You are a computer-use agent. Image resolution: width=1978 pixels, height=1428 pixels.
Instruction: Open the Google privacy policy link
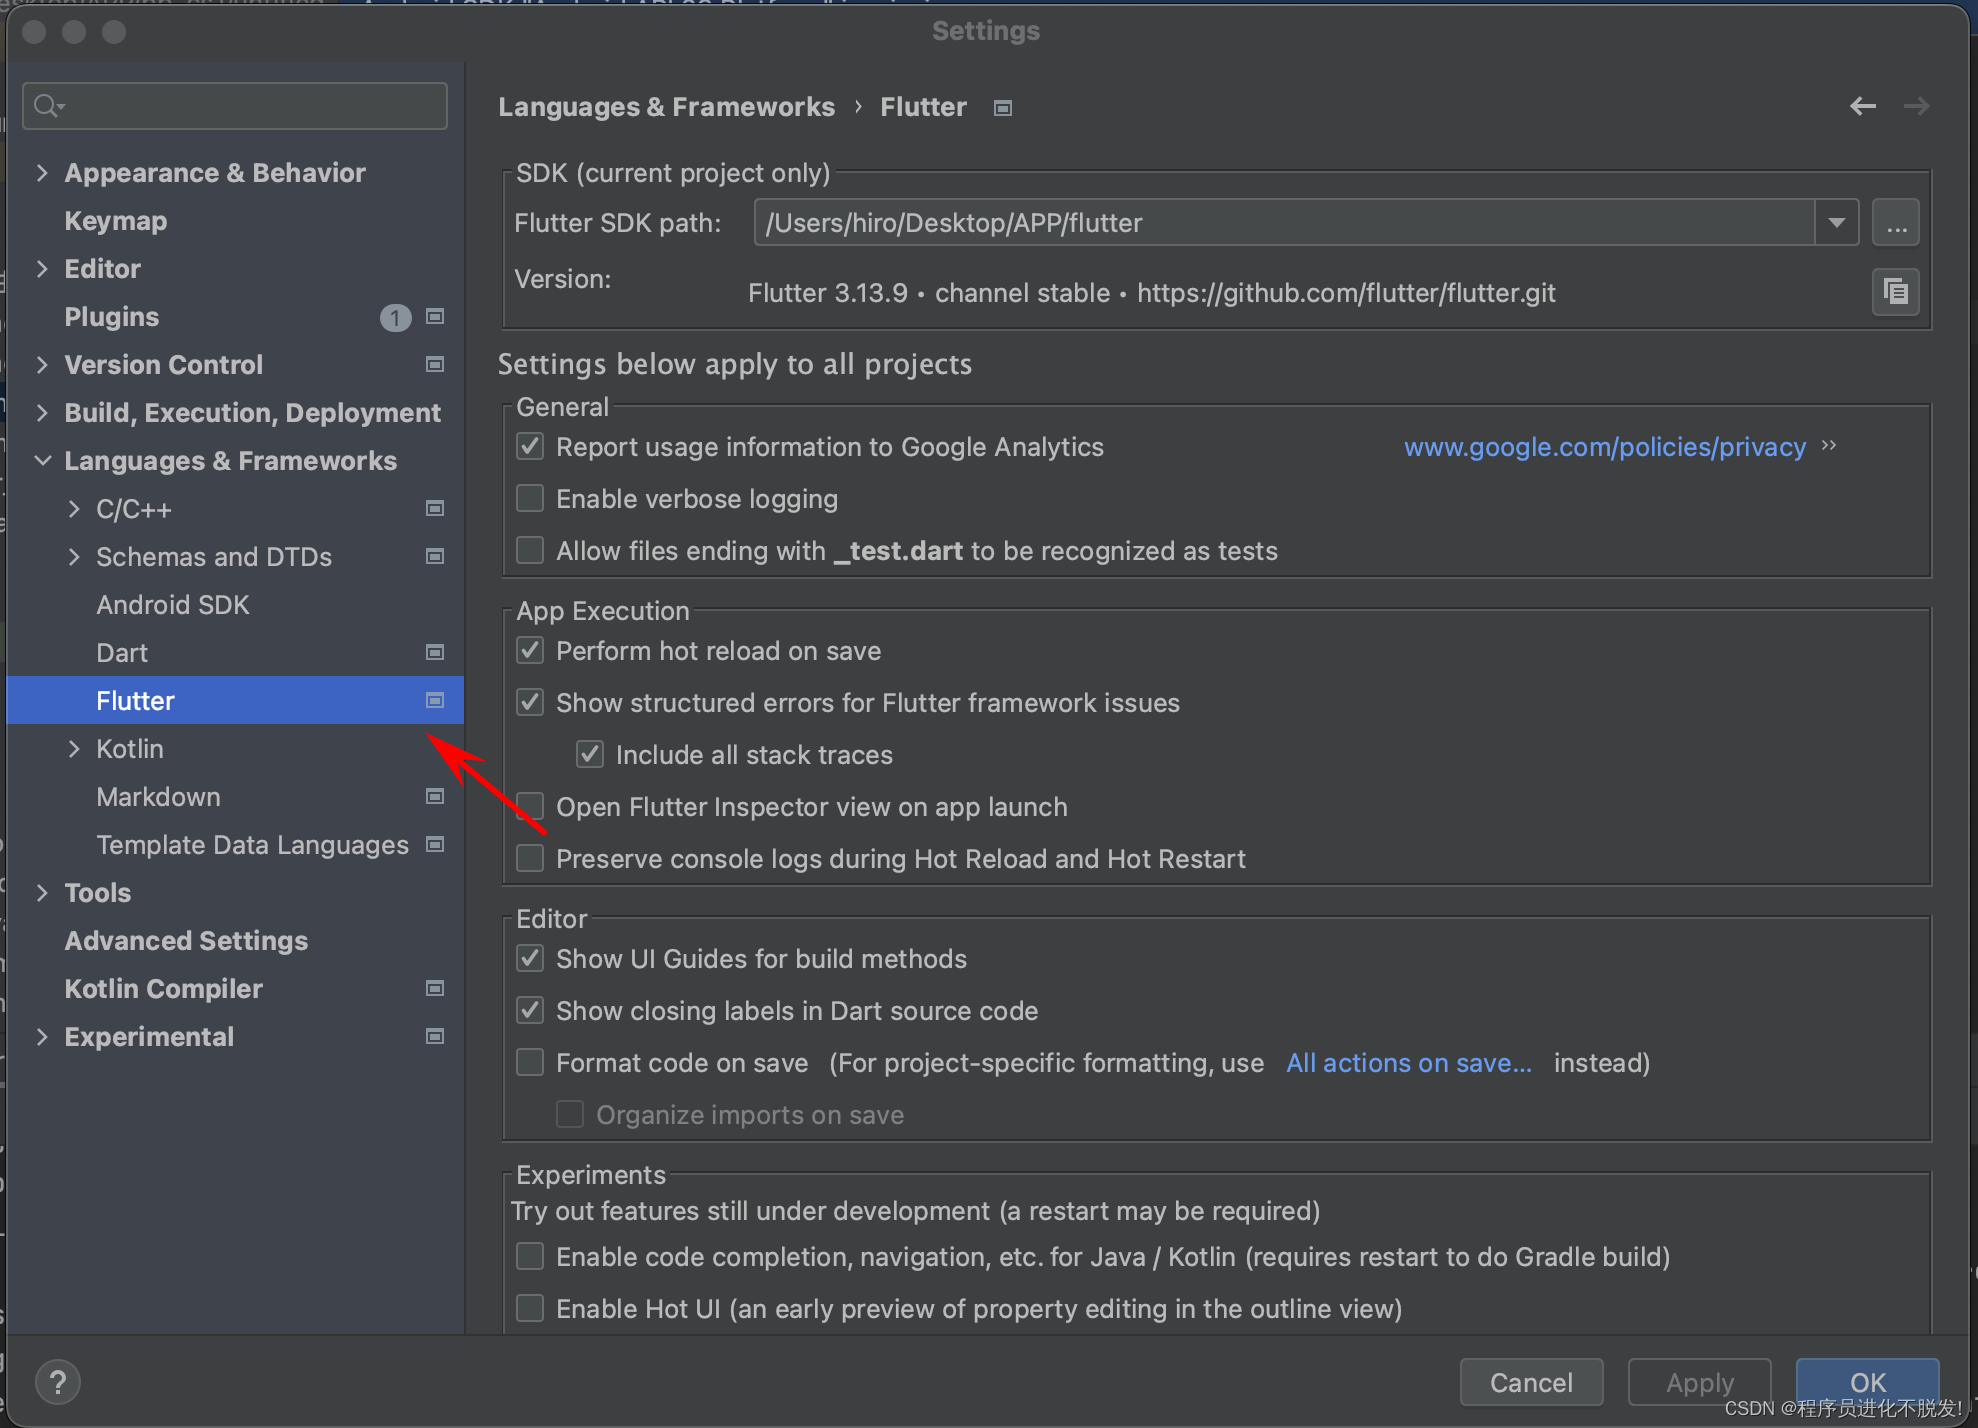tap(1604, 447)
